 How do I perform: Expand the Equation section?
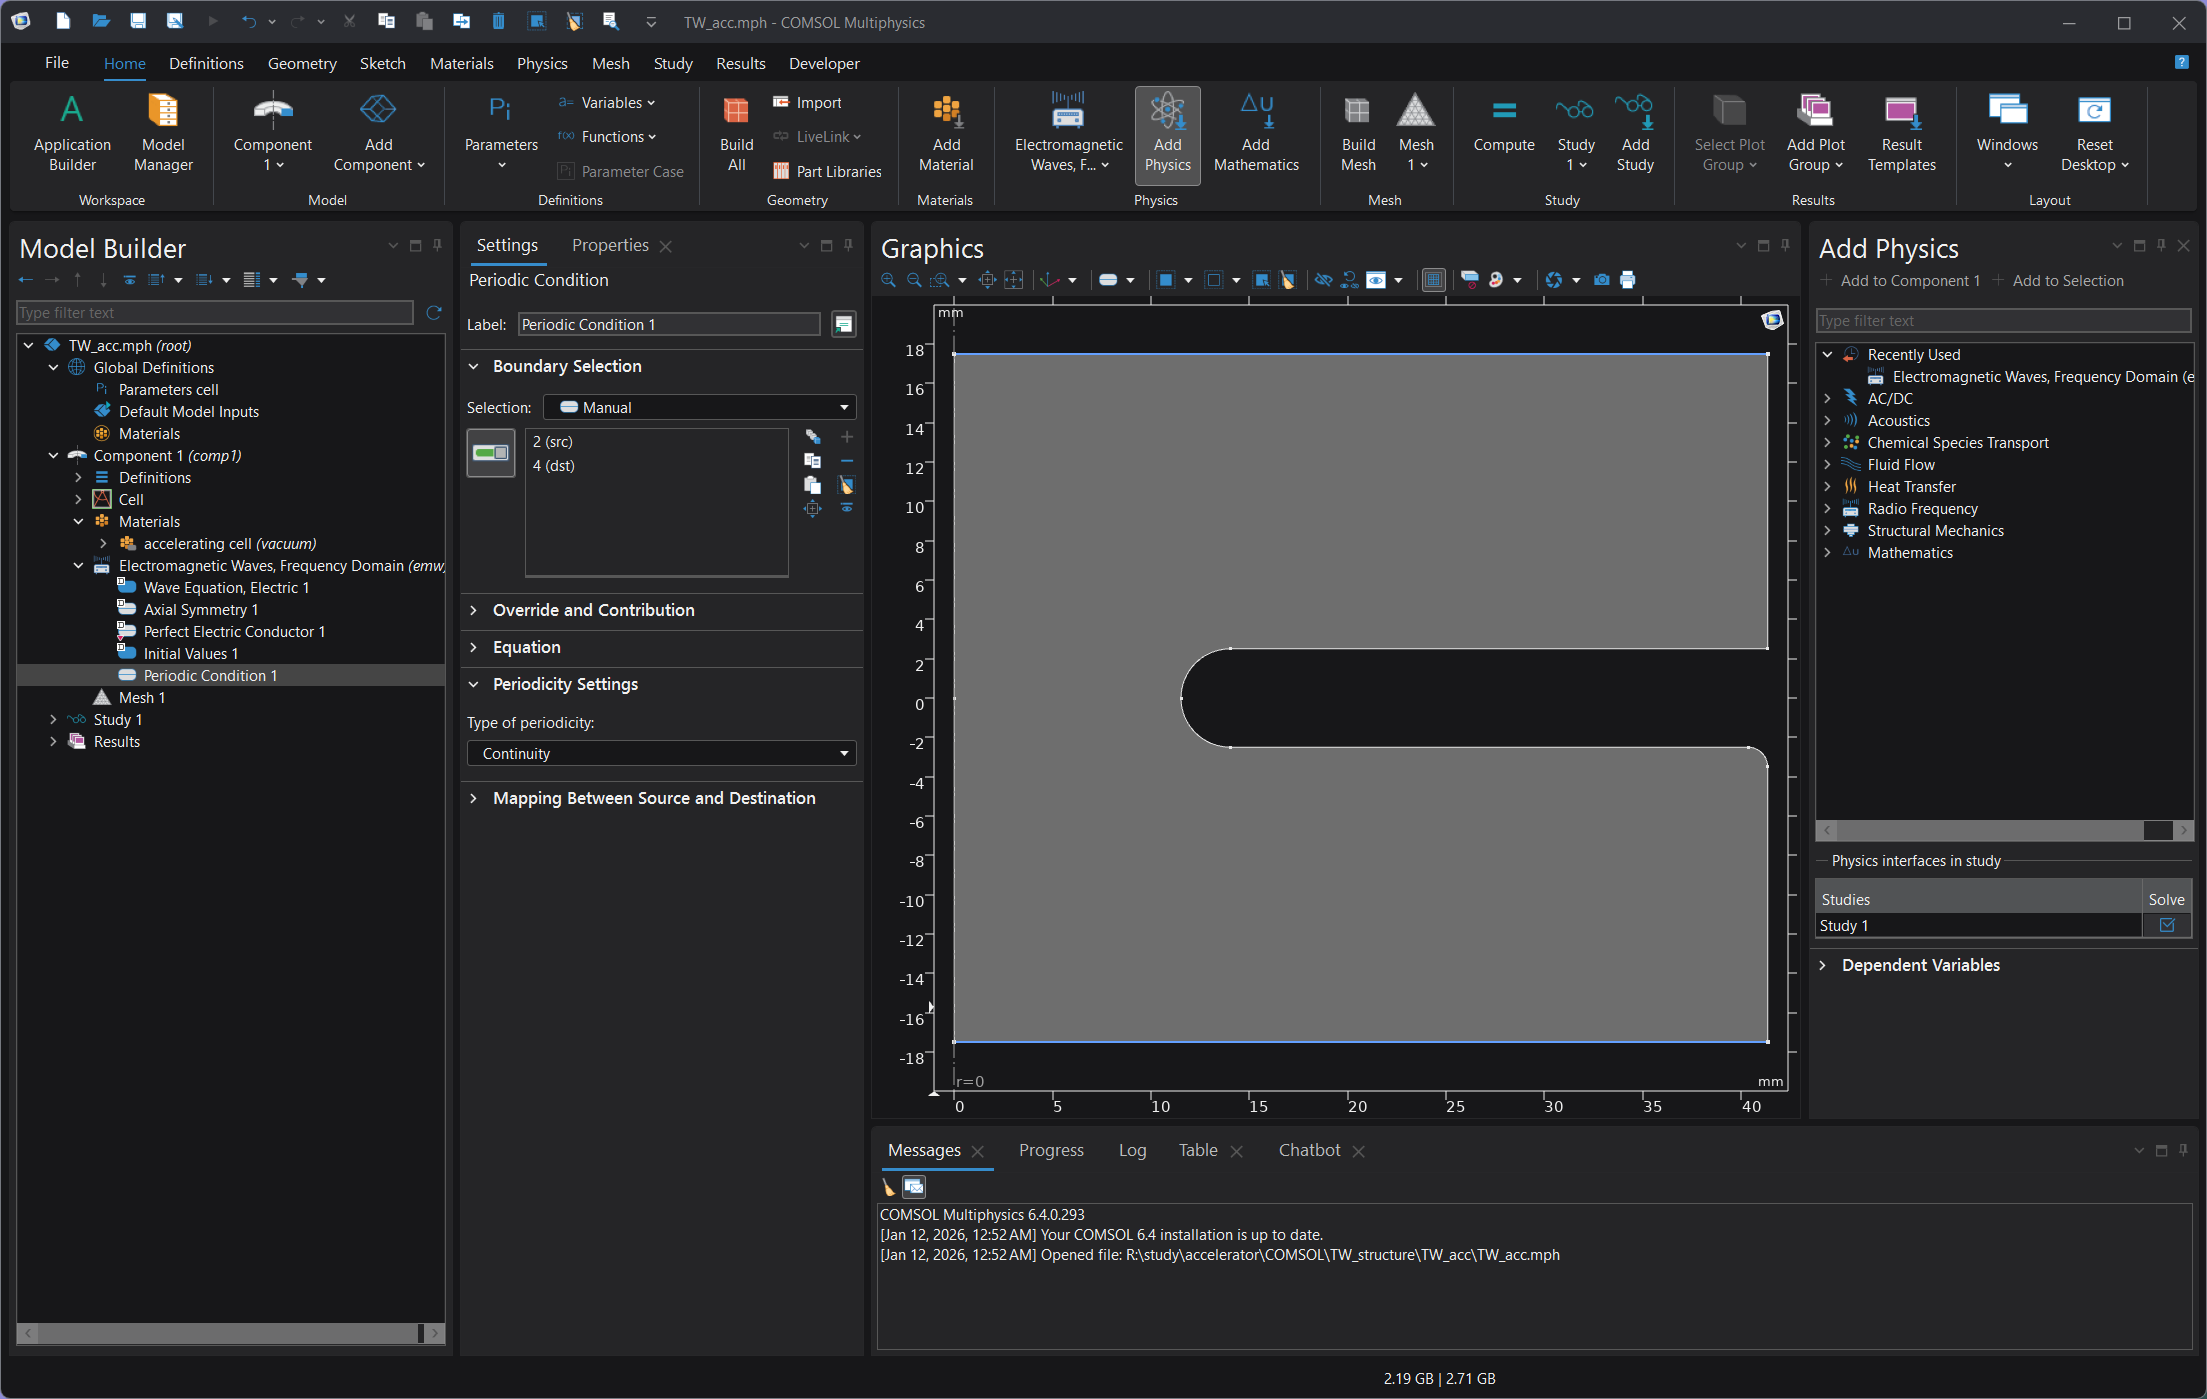(526, 647)
